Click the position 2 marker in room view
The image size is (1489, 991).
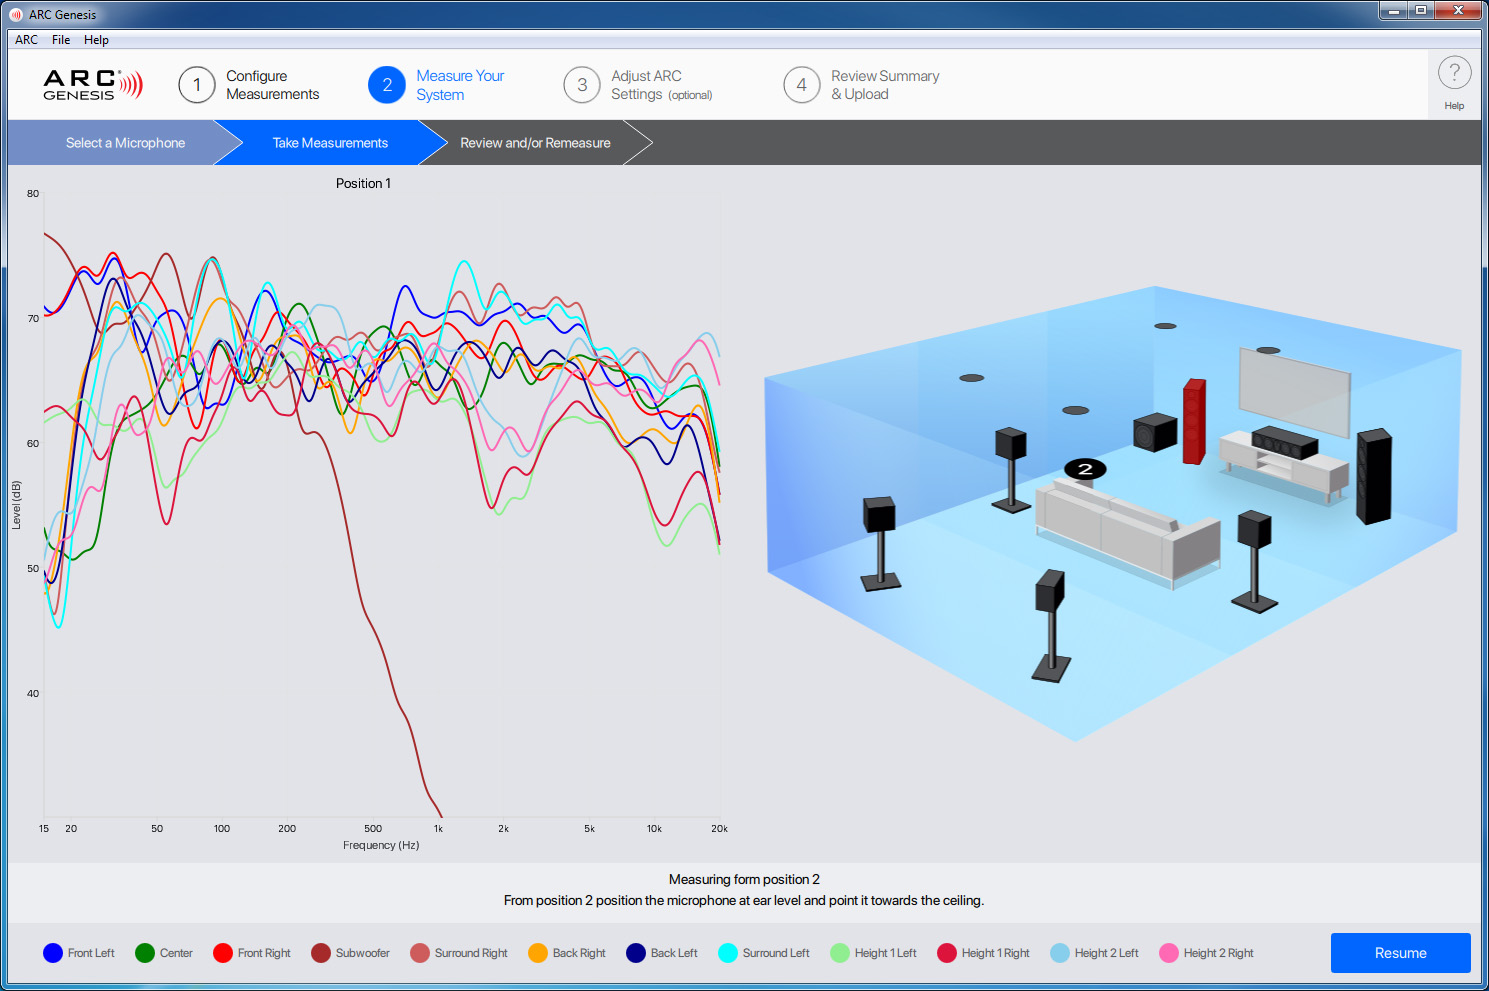[x=1085, y=469]
